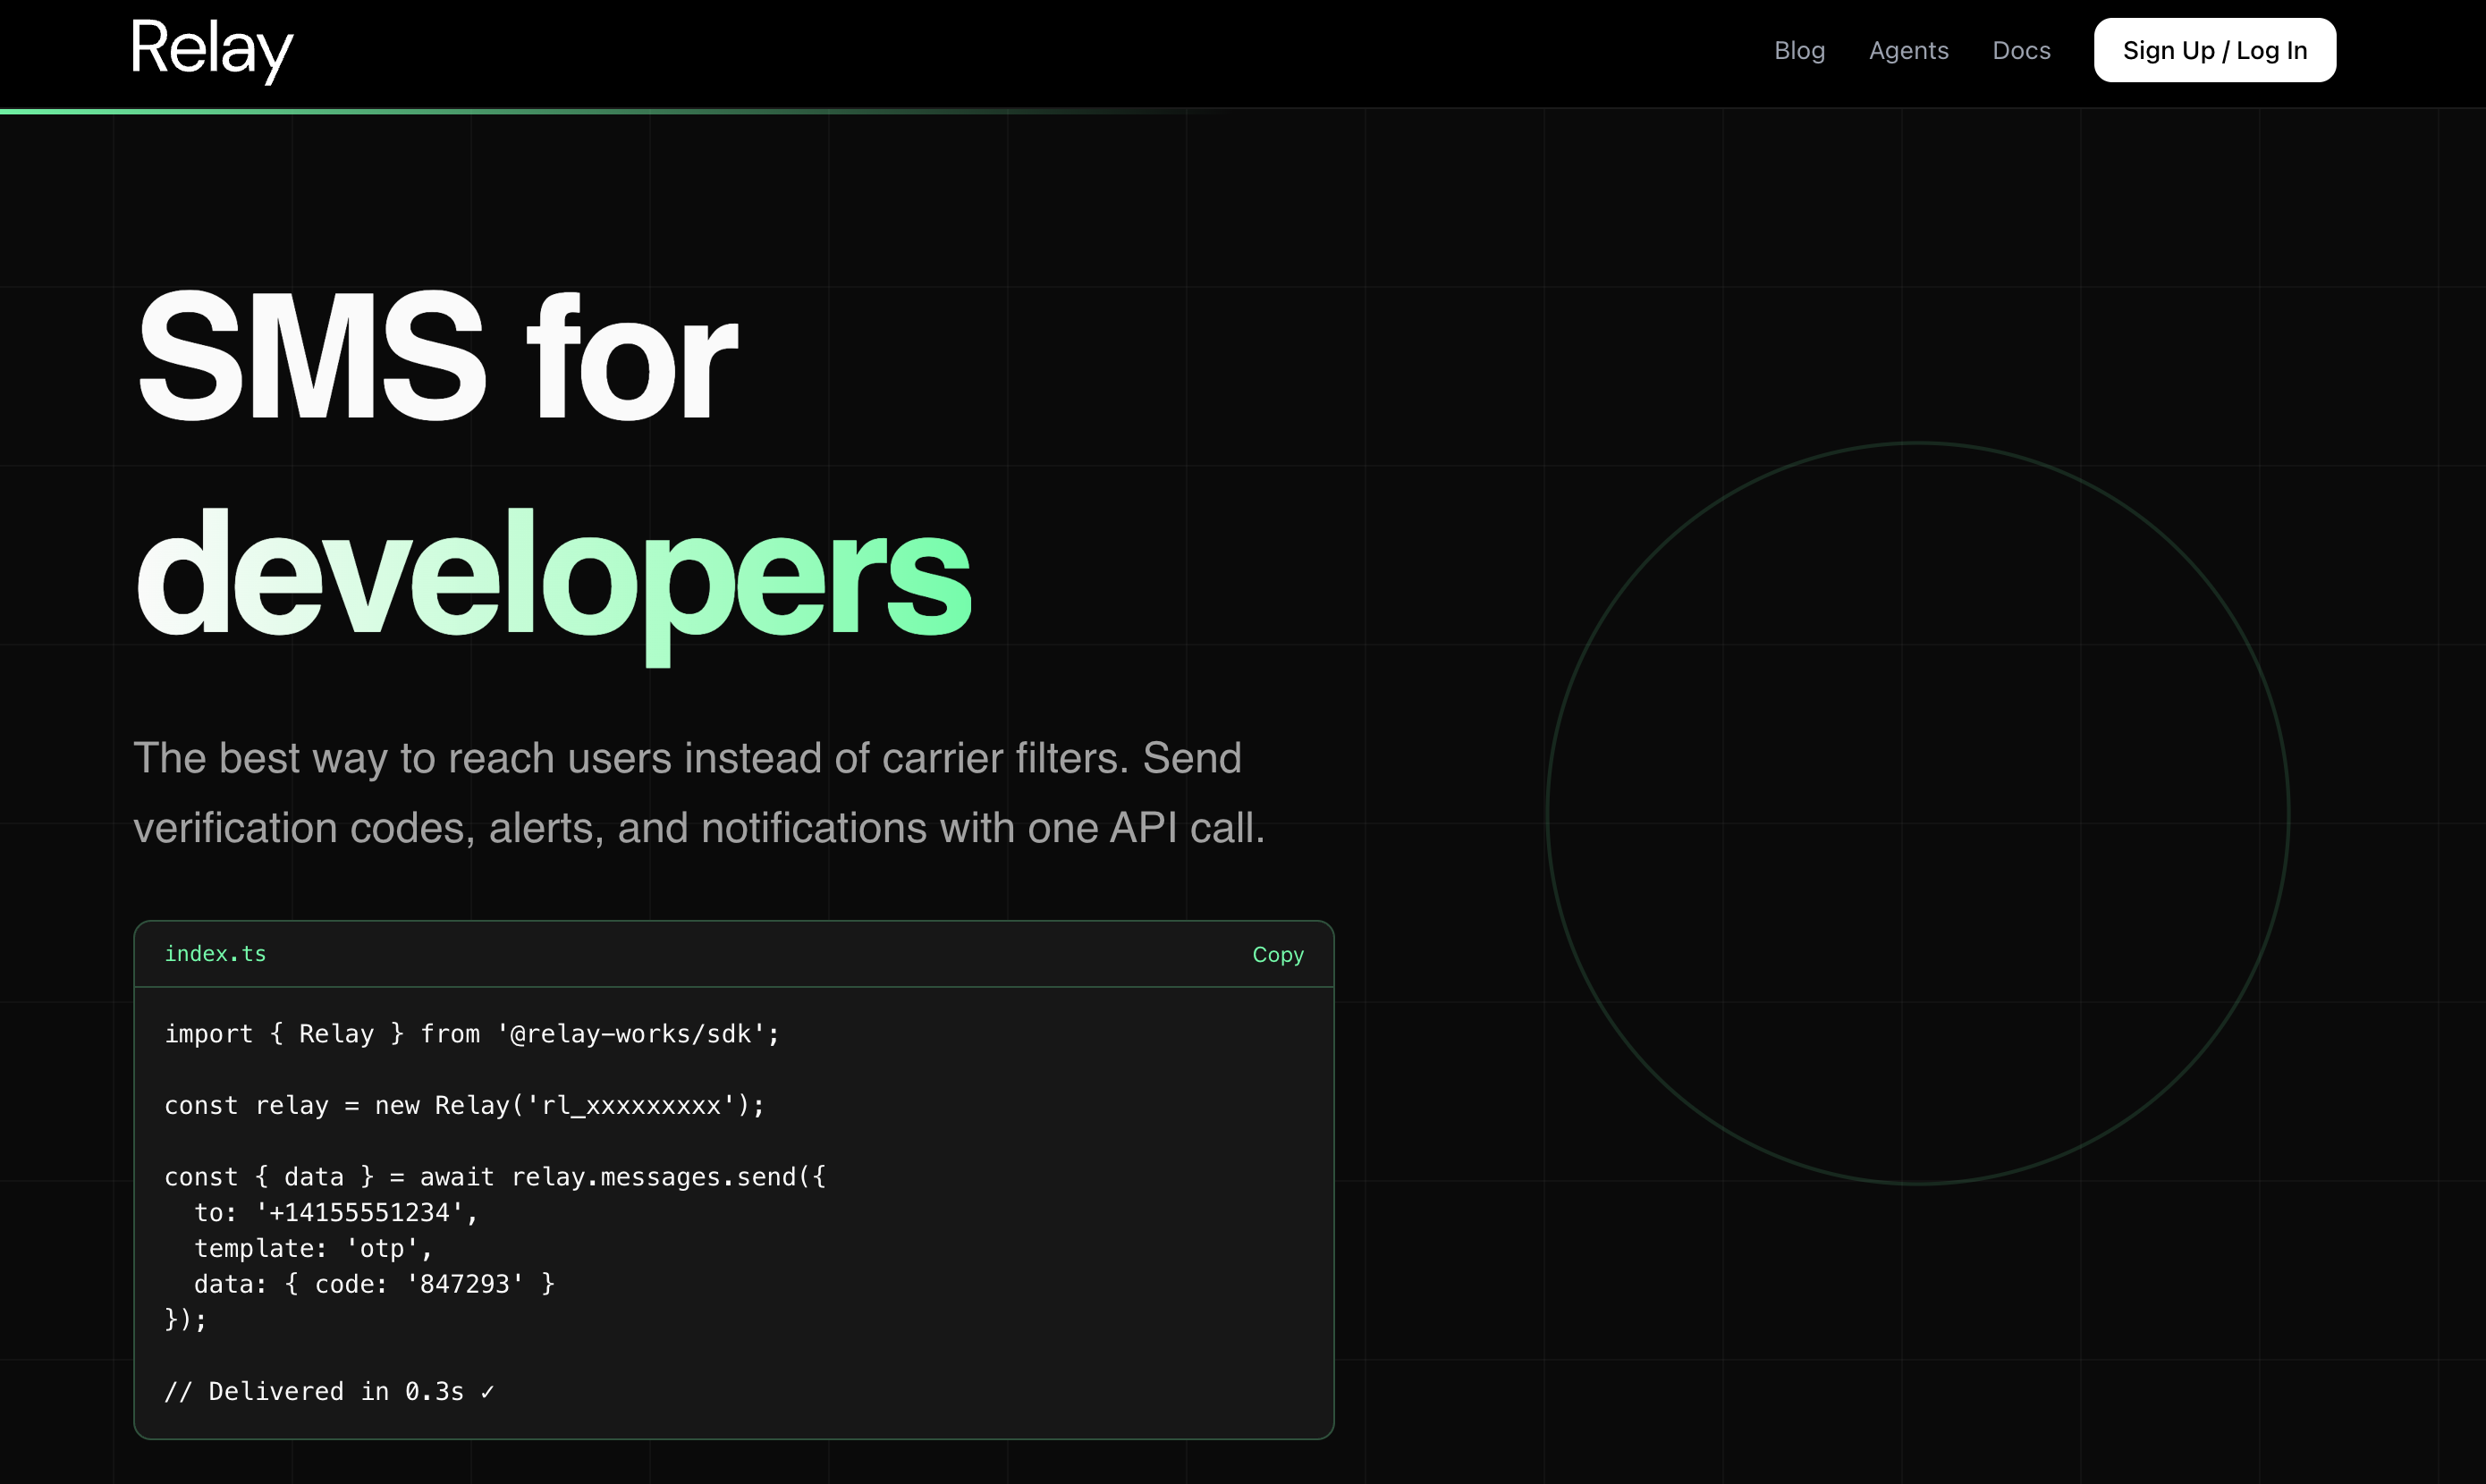Click inside the large circle graphic
The image size is (2486, 1484).
click(1916, 812)
